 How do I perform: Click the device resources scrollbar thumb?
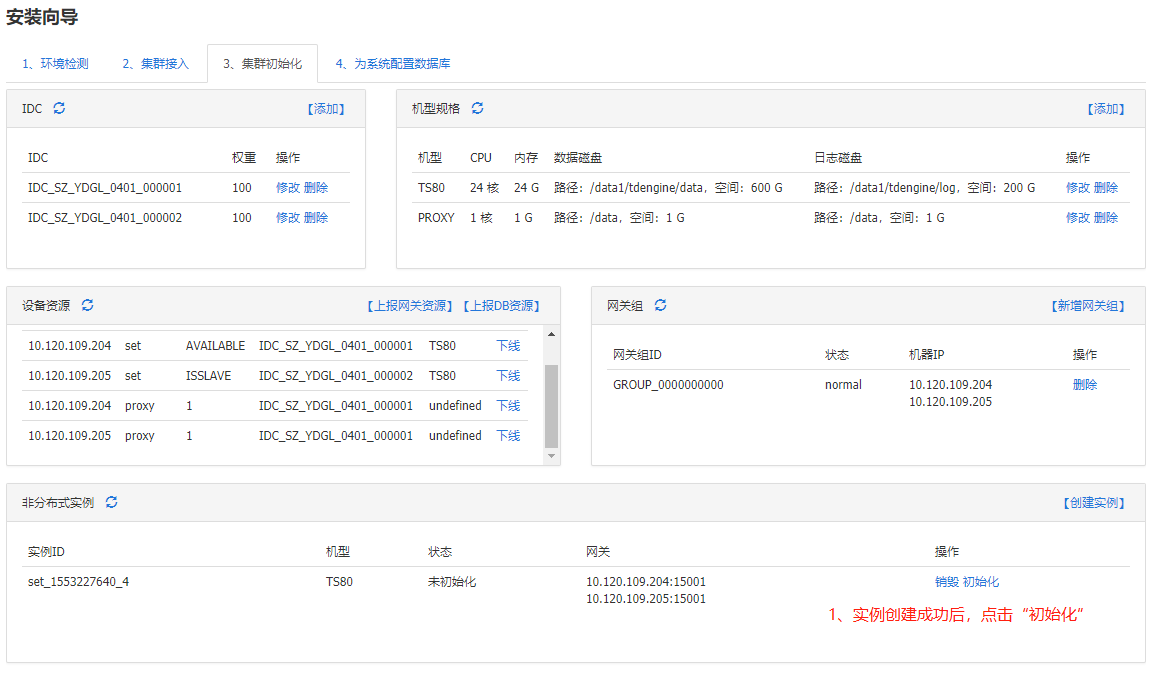551,406
